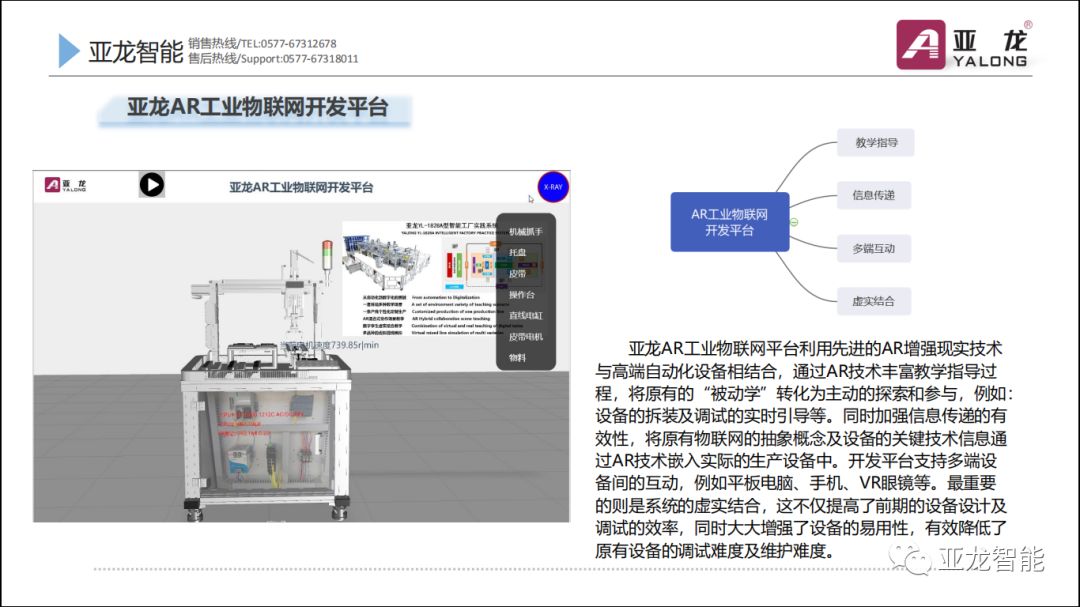Select 托盘 in the component list
This screenshot has width=1080, height=607.
coord(518,251)
